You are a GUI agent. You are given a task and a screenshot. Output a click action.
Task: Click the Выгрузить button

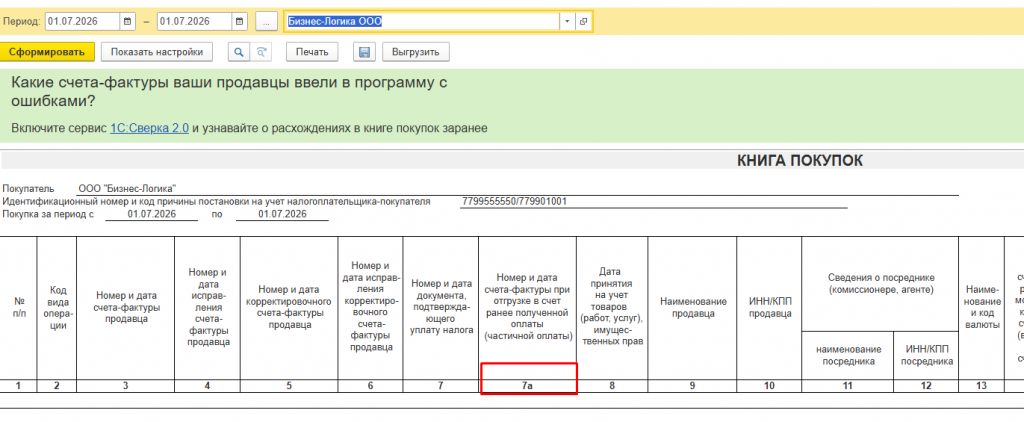415,52
